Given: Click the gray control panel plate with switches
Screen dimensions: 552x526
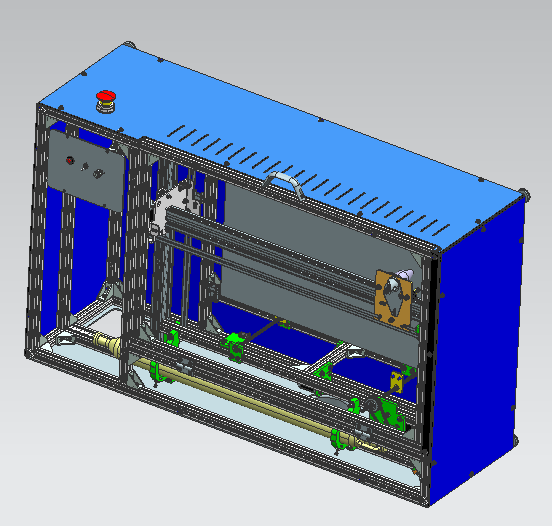Looking at the screenshot, I should coord(86,170).
